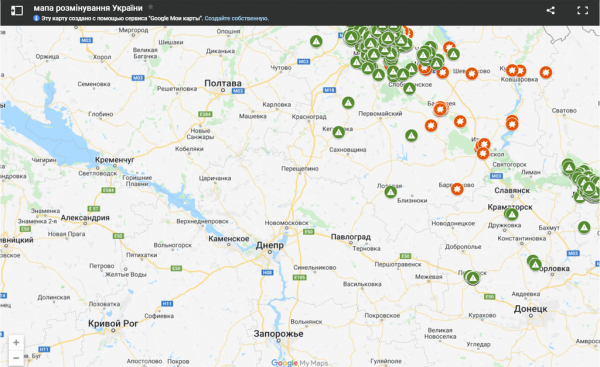This screenshot has width=600, height=367.
Task: Select the orange marker at Барвенково
Action: click(457, 189)
